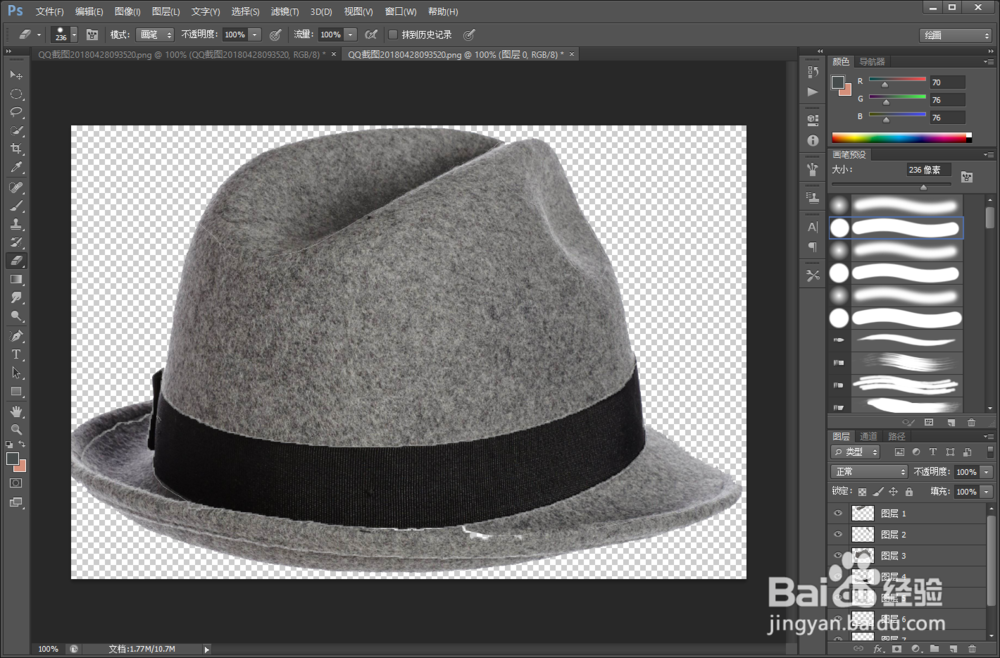1000x658 pixels.
Task: Open the 滤镜(T) menu
Action: click(284, 11)
